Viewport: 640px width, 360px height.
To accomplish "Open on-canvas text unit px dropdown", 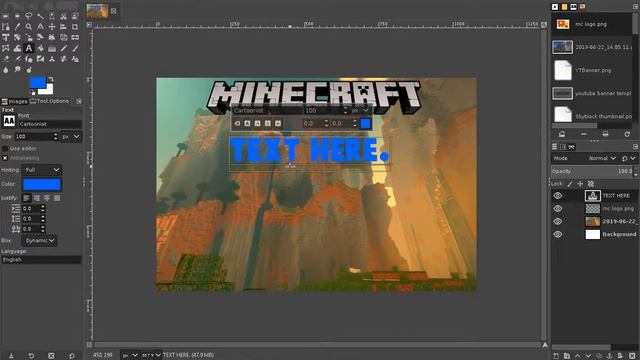I will 361,110.
